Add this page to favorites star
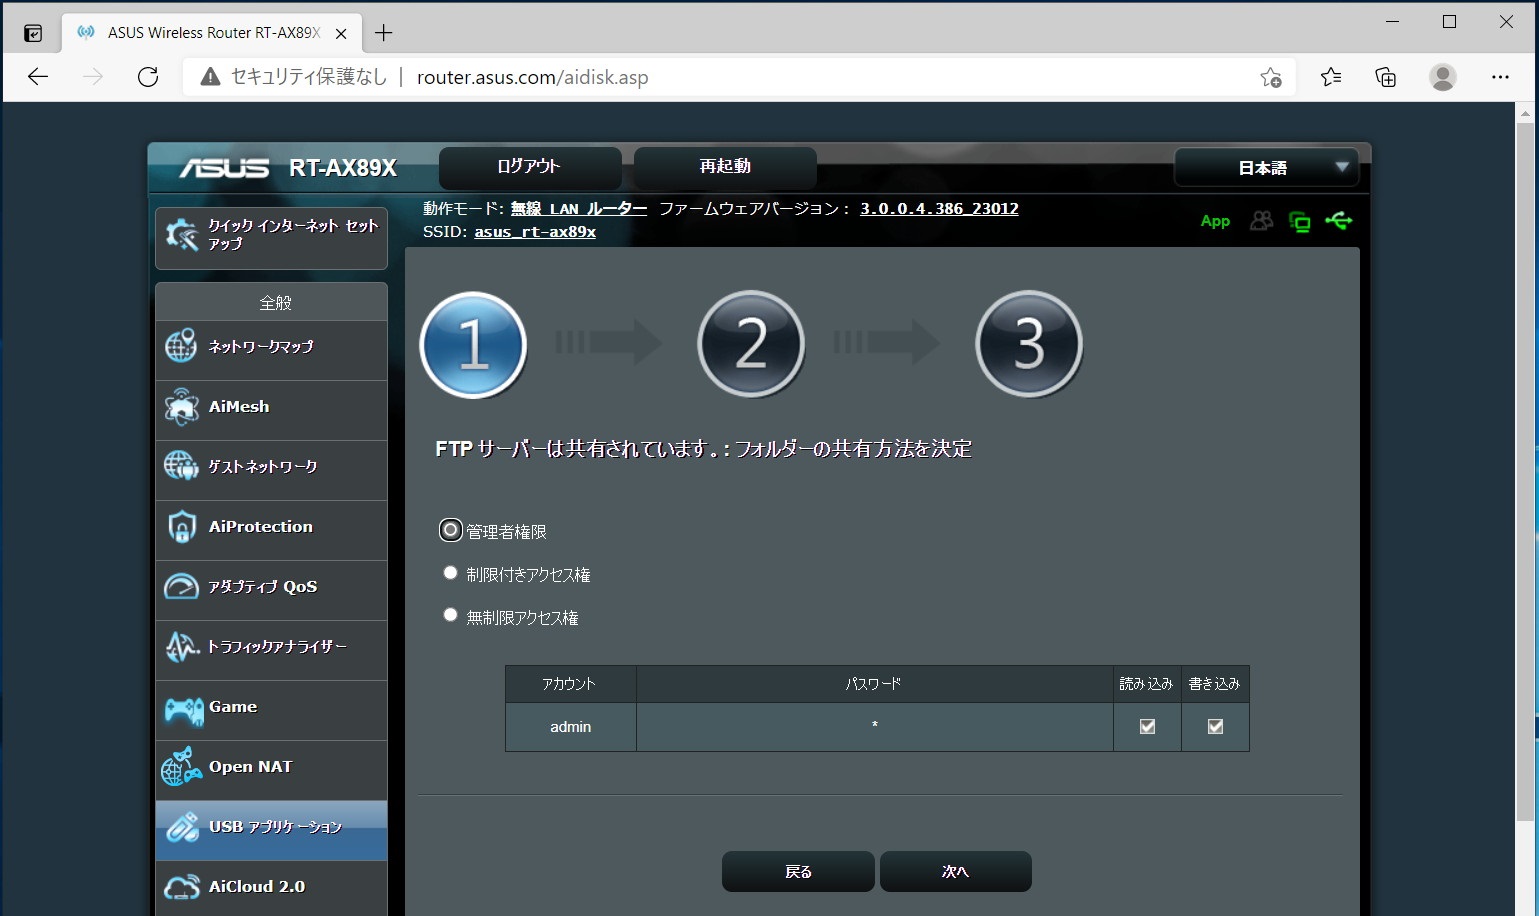The image size is (1539, 916). [1271, 77]
